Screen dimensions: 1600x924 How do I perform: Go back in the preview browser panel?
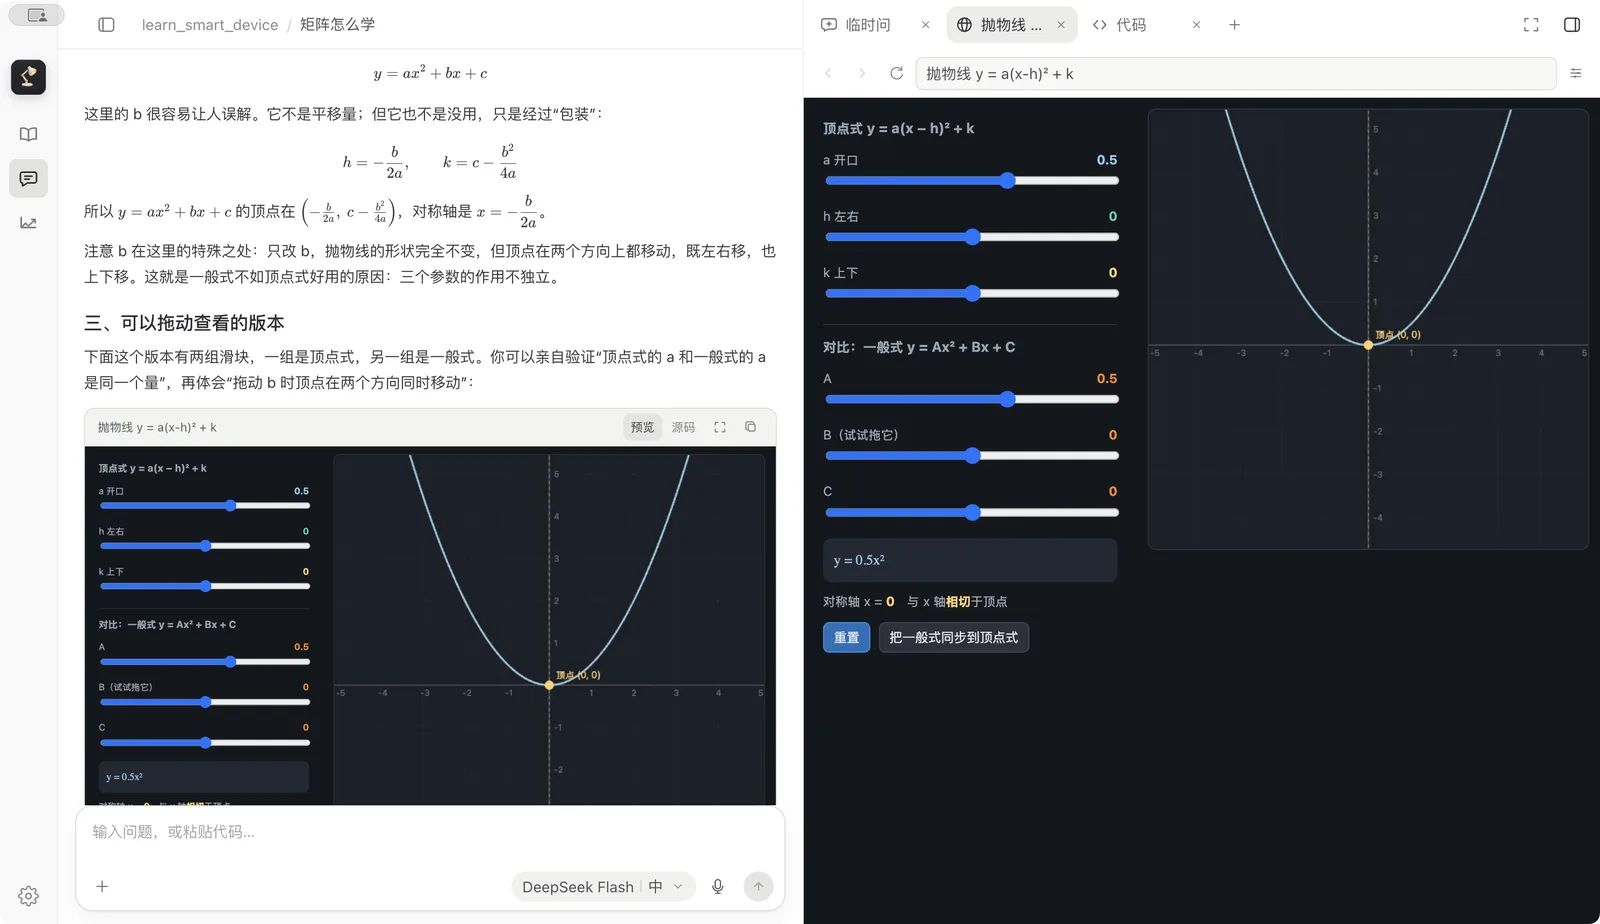click(828, 73)
